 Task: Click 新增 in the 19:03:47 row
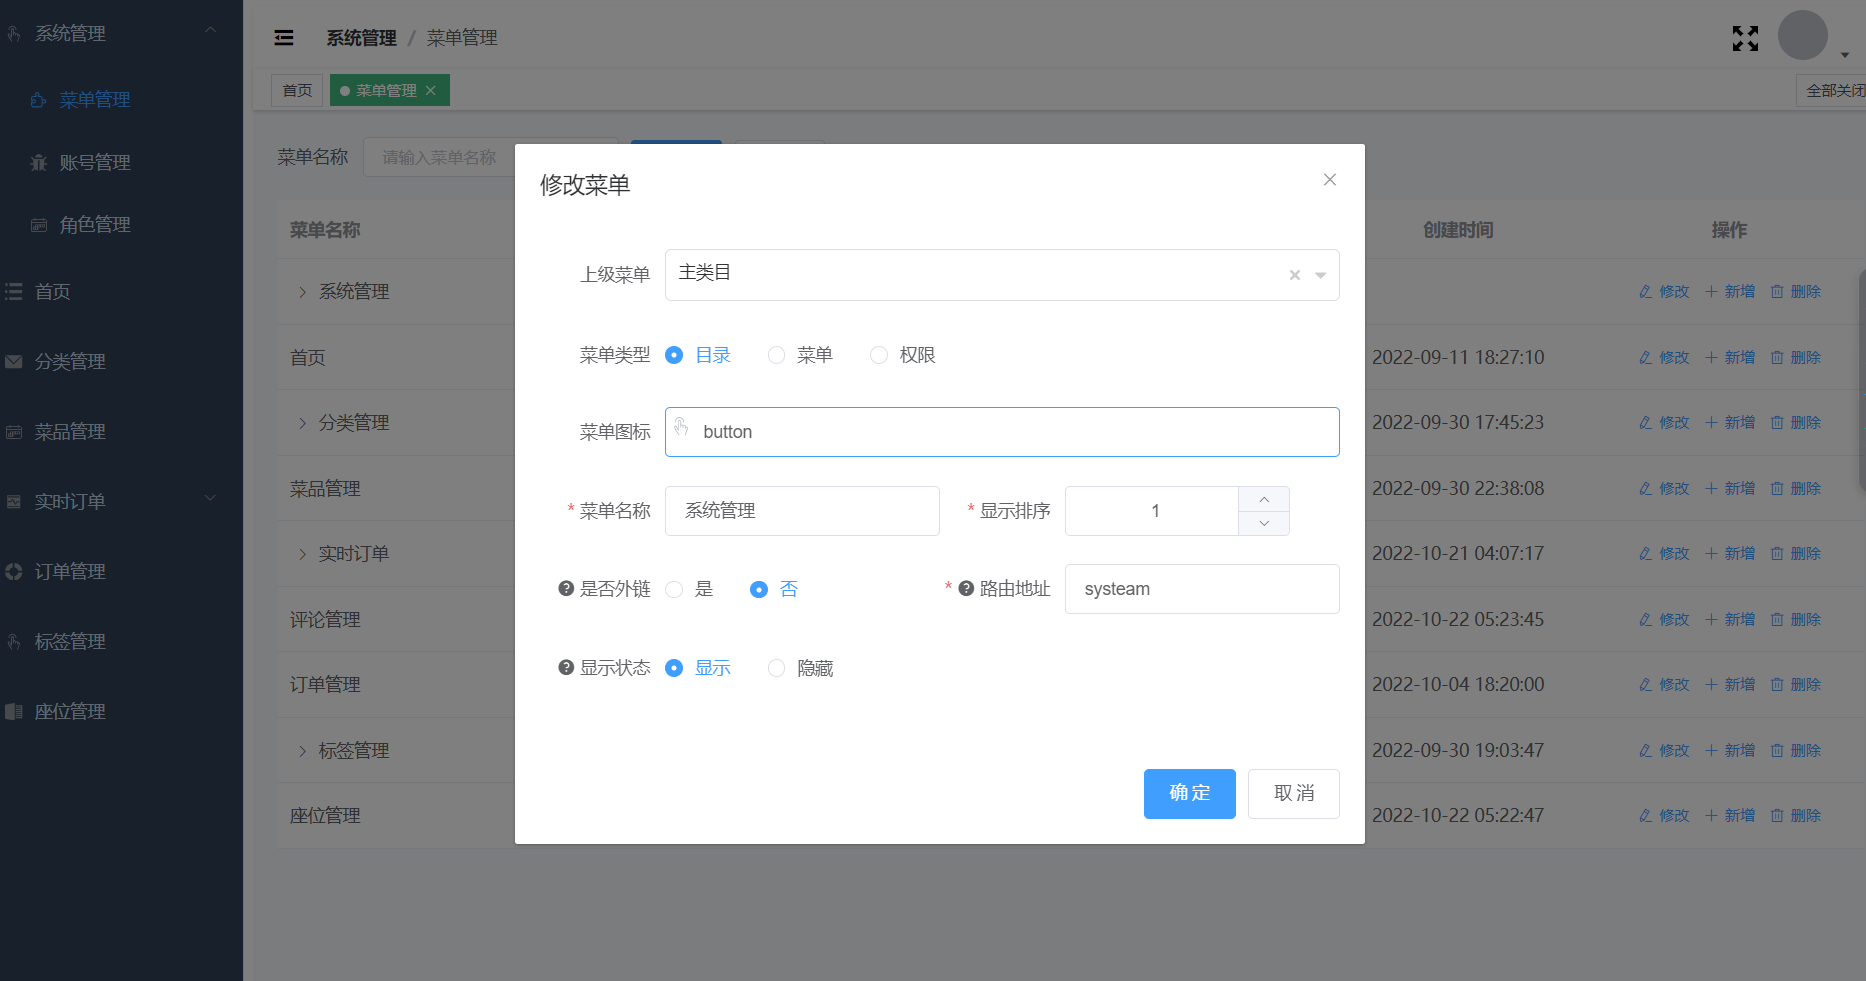[1730, 751]
